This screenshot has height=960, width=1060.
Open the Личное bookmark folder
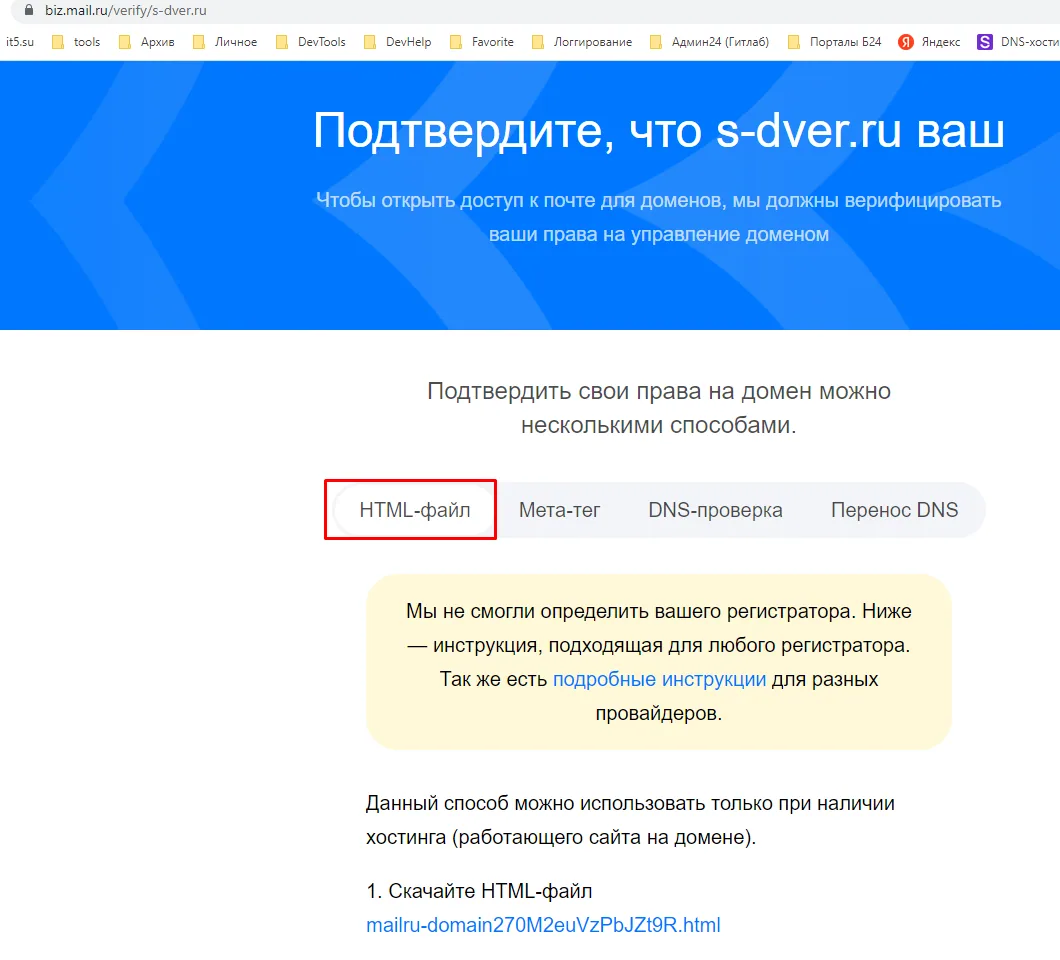[x=225, y=42]
